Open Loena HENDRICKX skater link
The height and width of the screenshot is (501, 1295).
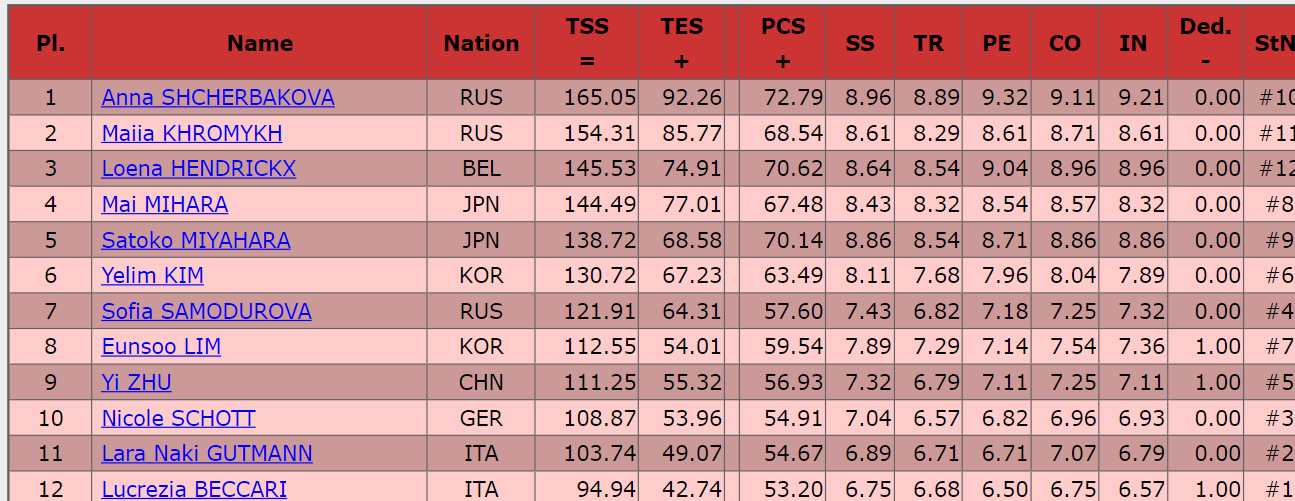pyautogui.click(x=199, y=169)
